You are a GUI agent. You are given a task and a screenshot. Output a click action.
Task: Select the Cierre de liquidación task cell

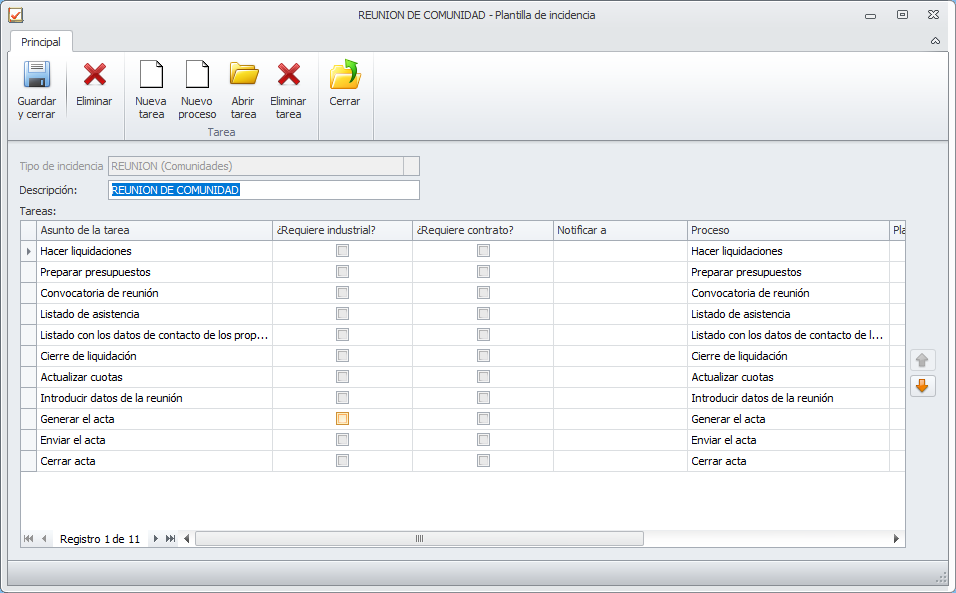[x=154, y=356]
